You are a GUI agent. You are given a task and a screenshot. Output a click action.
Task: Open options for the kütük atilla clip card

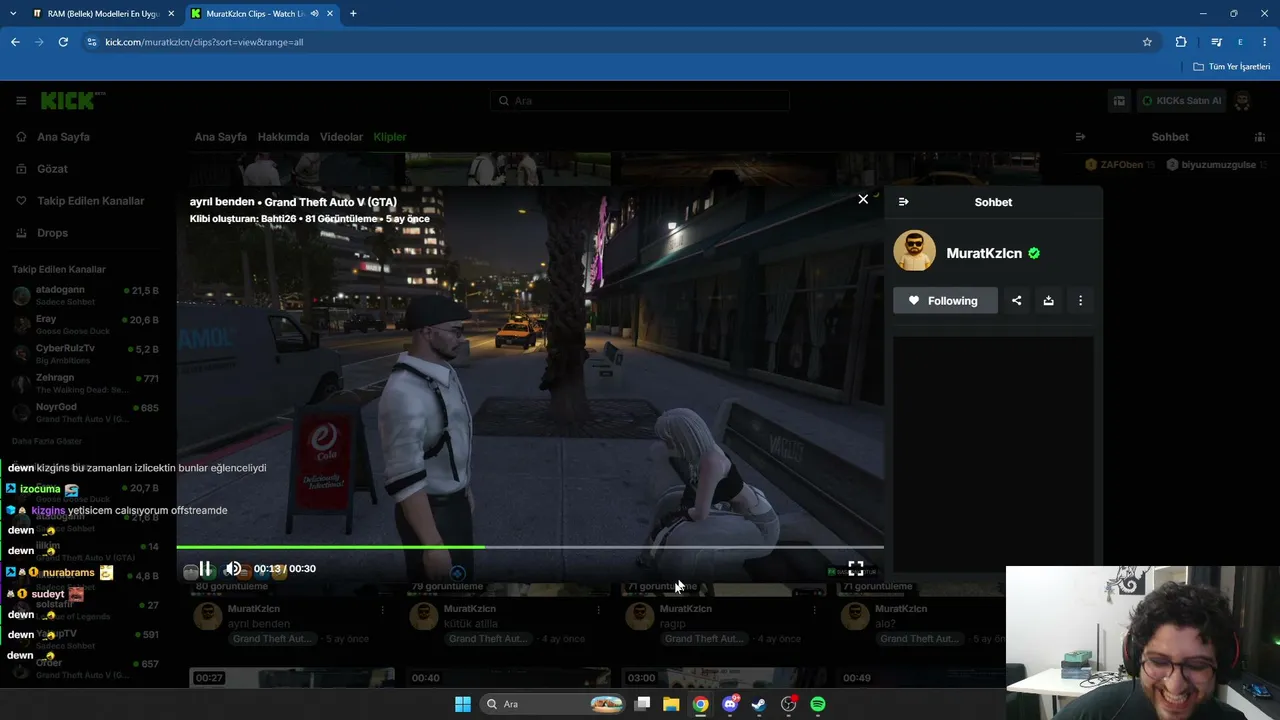coord(598,609)
